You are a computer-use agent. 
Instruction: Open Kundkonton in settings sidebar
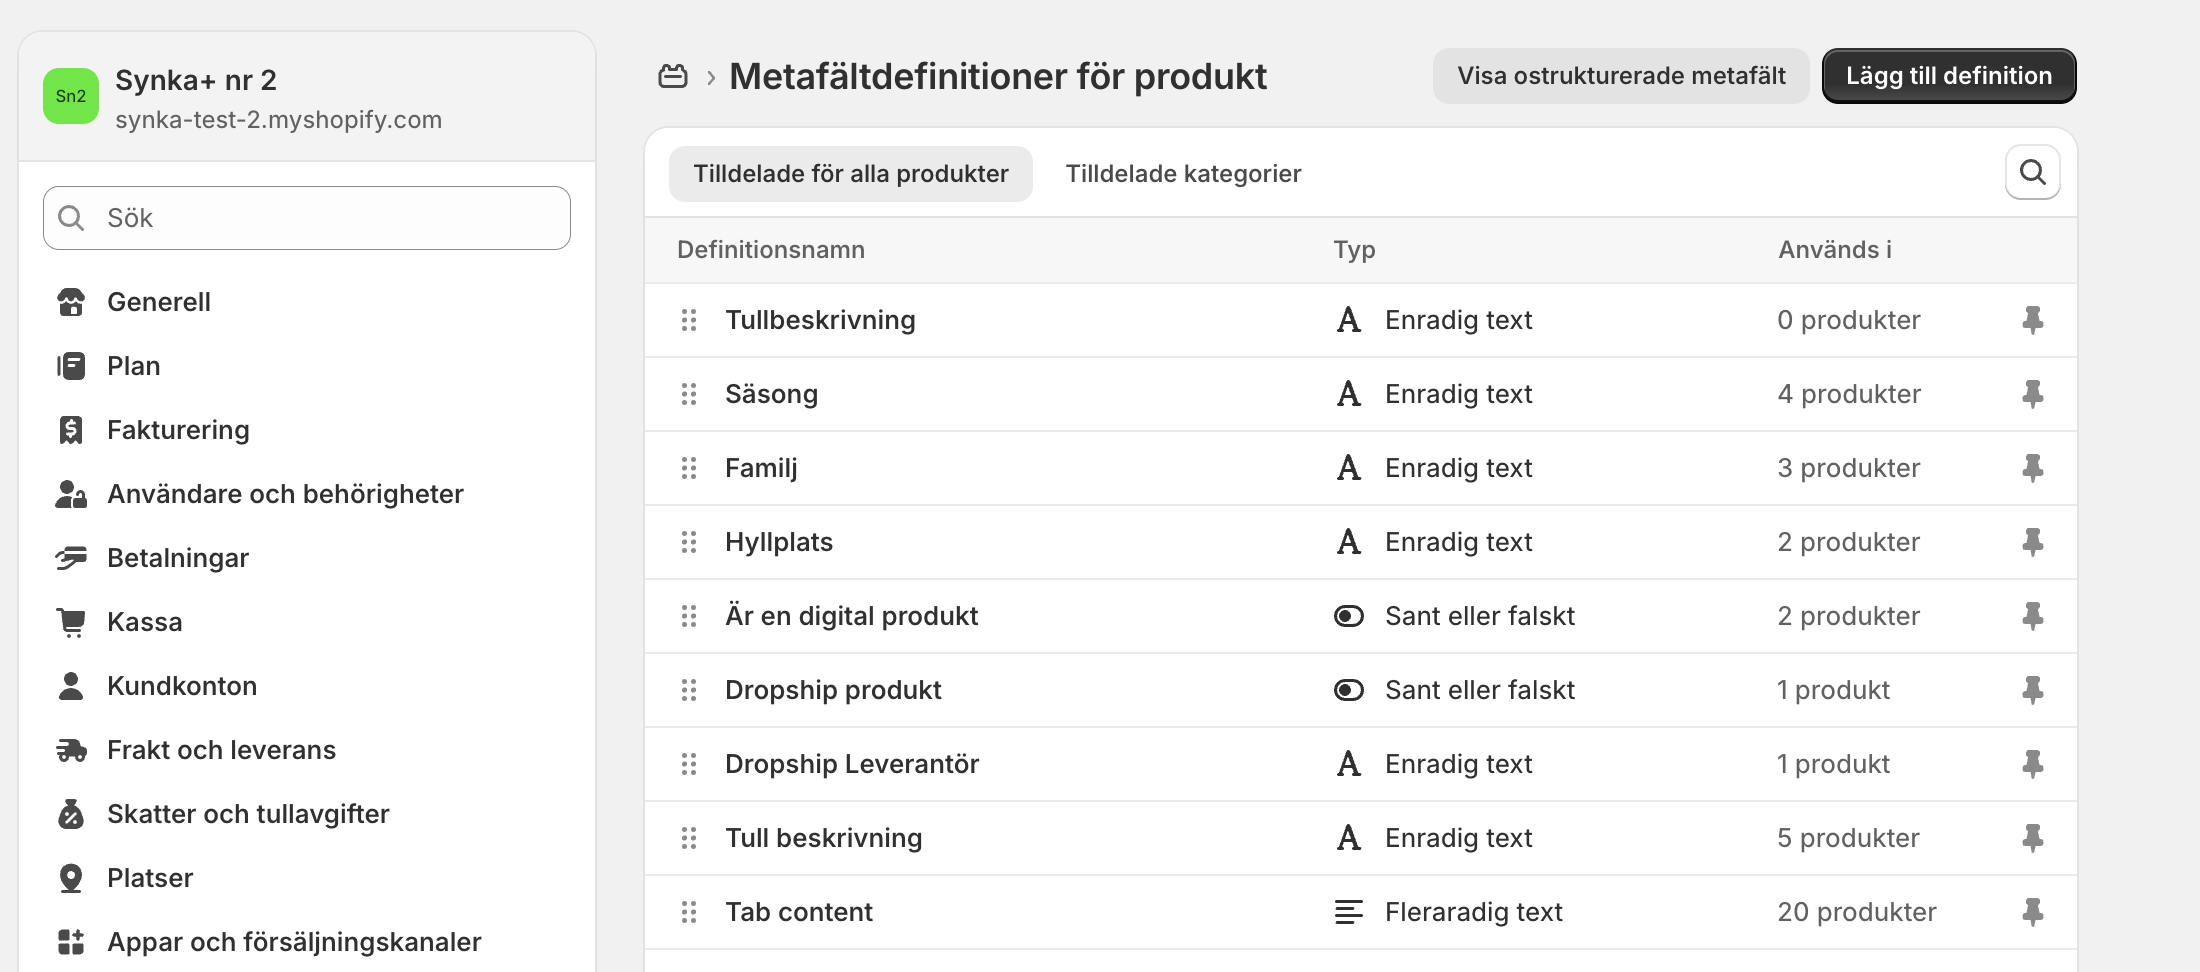(x=181, y=686)
